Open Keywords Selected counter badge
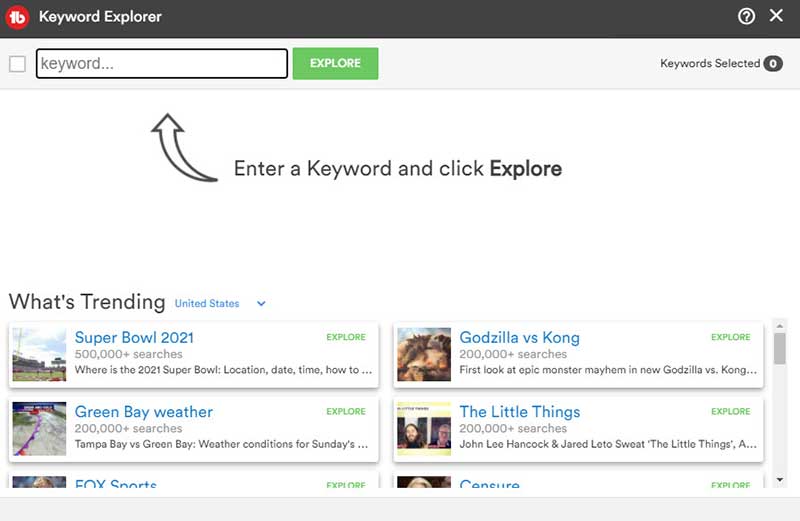Viewport: 800px width, 521px height. [x=773, y=63]
